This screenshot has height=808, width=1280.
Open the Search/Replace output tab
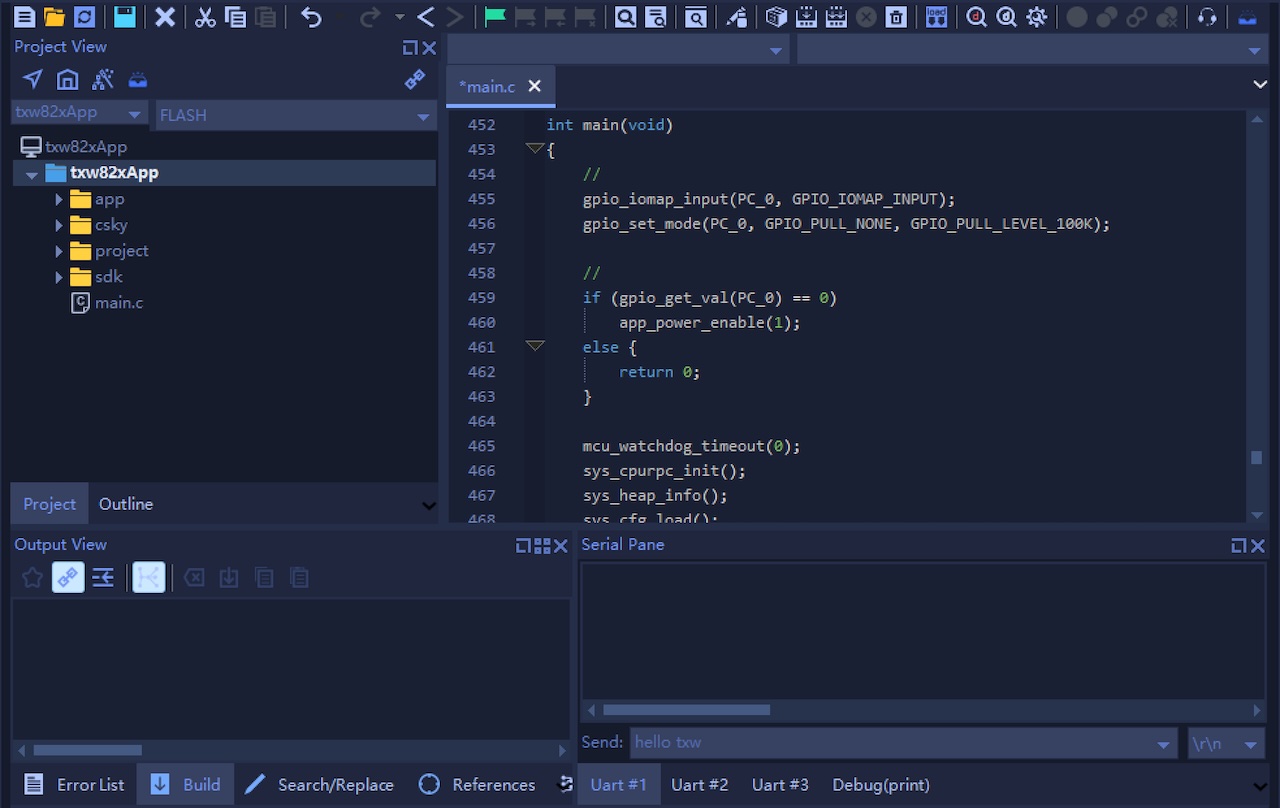(320, 785)
